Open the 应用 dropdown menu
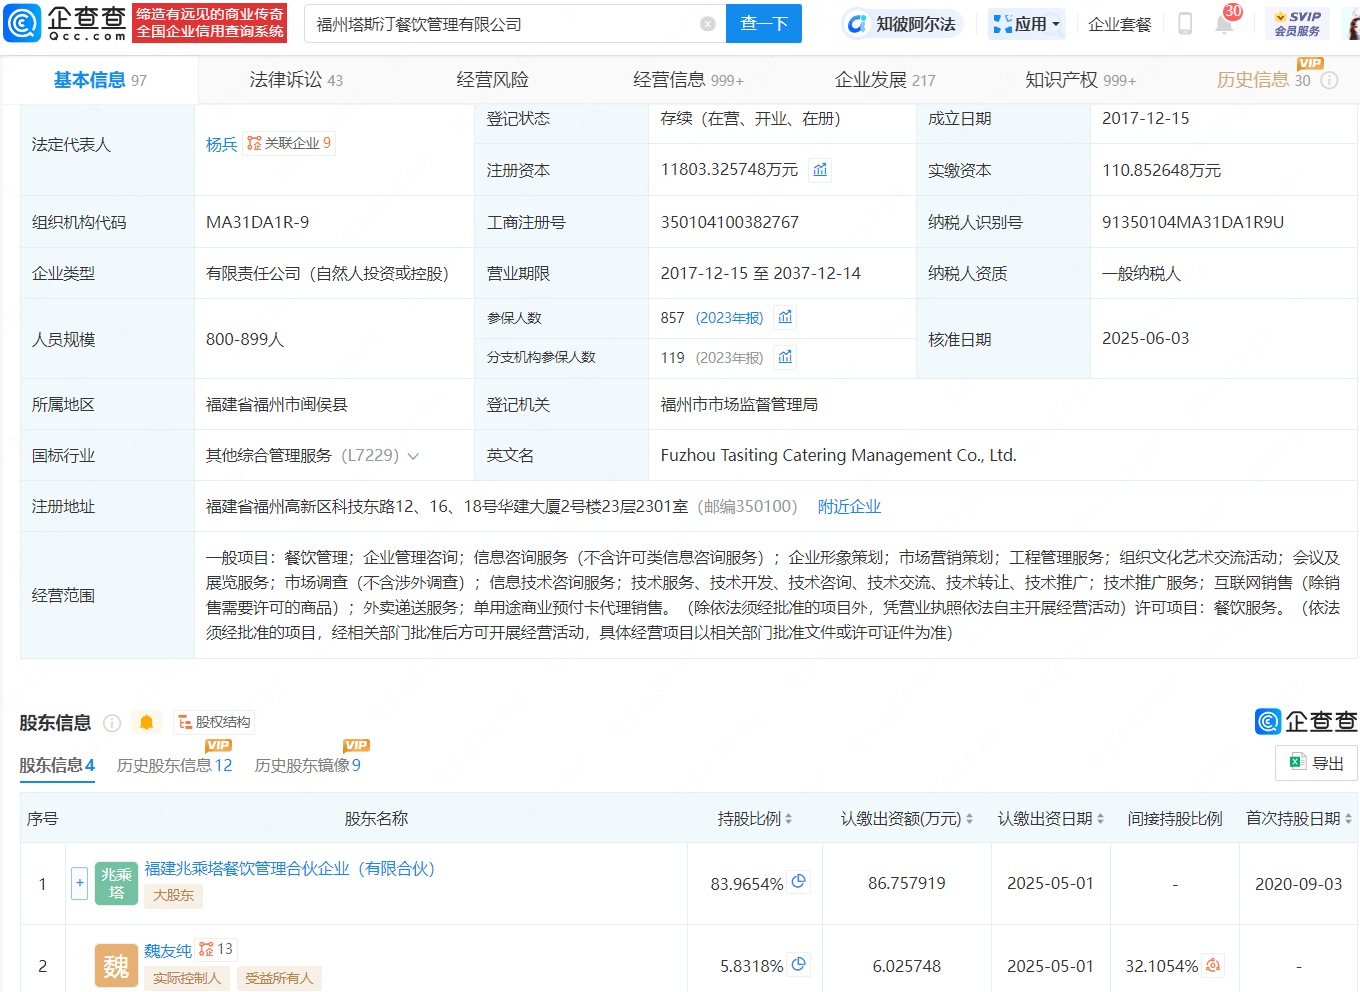The image size is (1360, 992). pos(1026,24)
